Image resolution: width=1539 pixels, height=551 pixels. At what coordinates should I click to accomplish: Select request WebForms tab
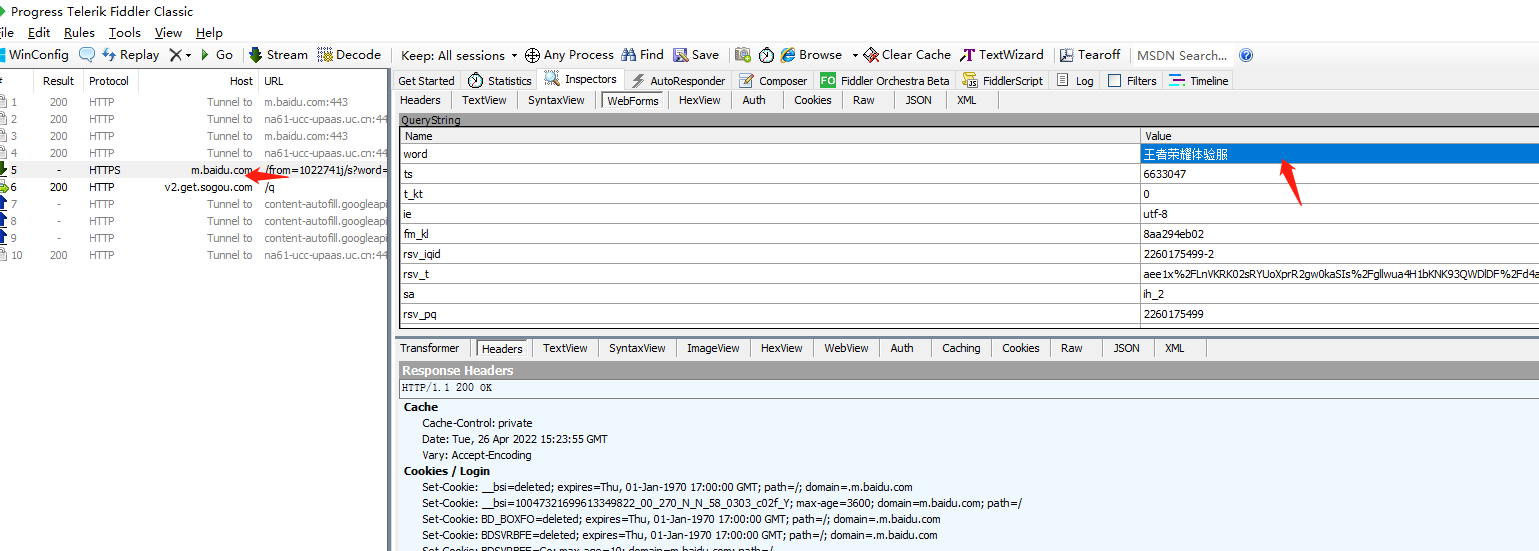[633, 100]
